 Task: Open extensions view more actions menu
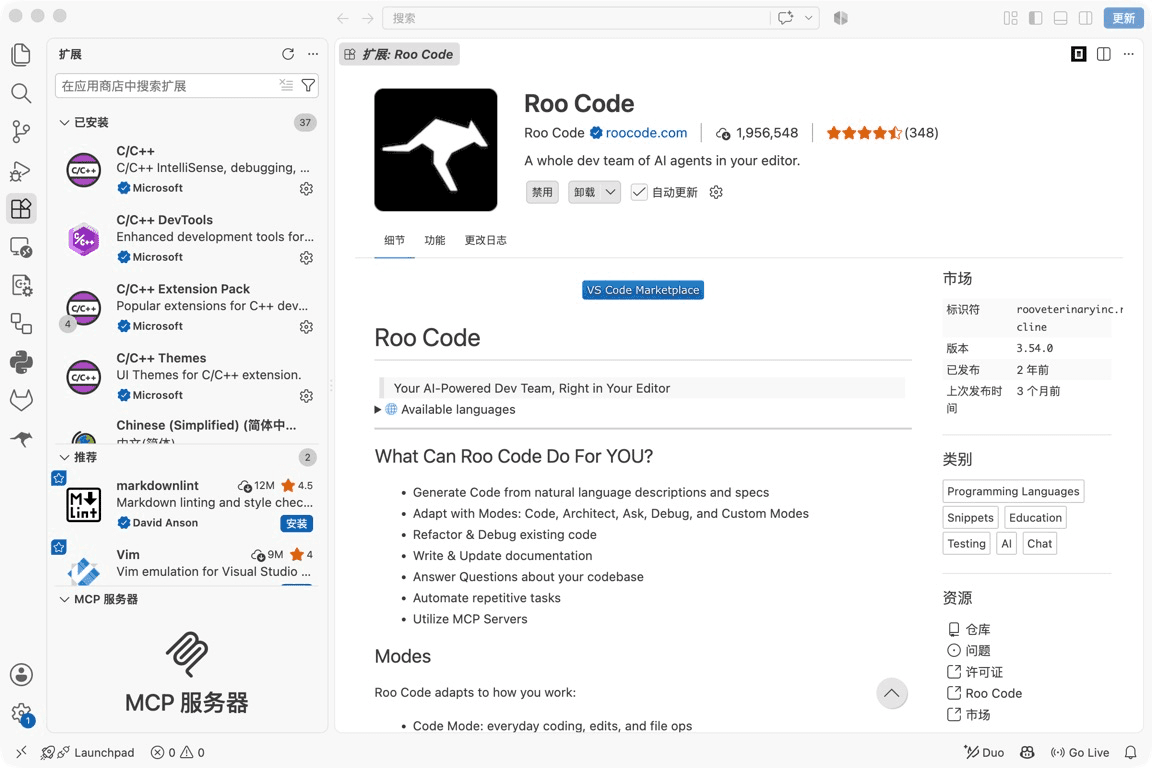point(313,54)
